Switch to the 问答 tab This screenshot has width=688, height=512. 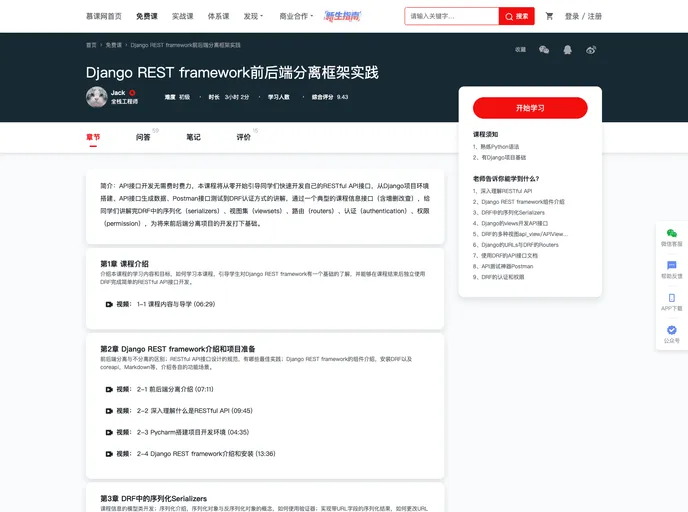tap(143, 137)
